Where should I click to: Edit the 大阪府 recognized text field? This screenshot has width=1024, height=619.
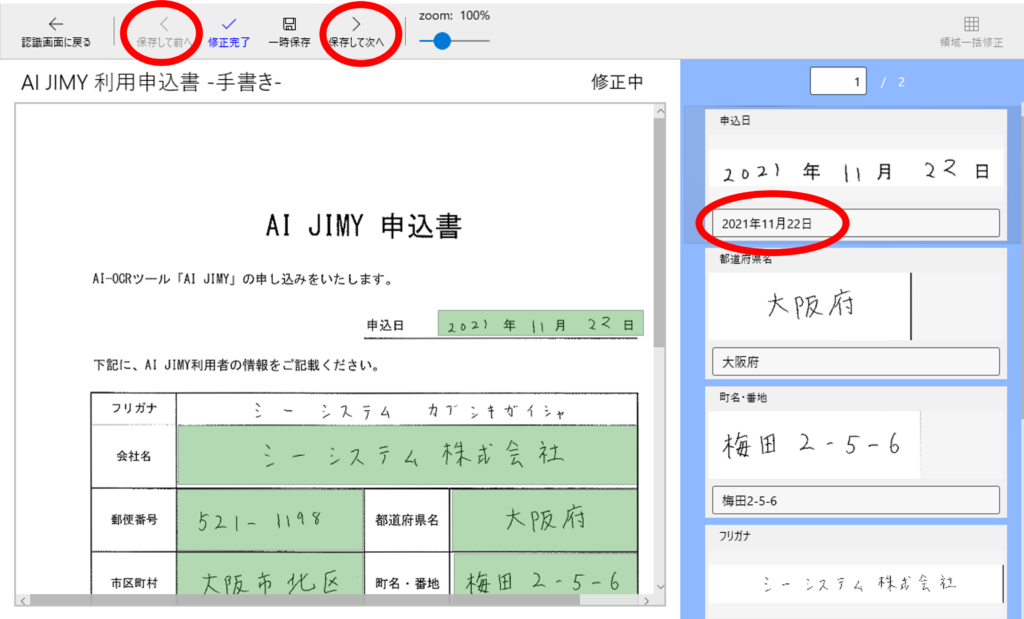[856, 362]
